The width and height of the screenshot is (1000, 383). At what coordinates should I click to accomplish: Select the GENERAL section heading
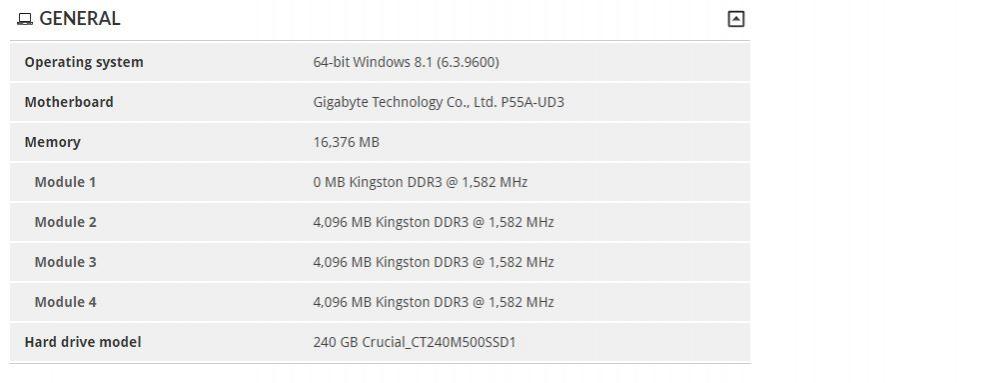pos(80,19)
